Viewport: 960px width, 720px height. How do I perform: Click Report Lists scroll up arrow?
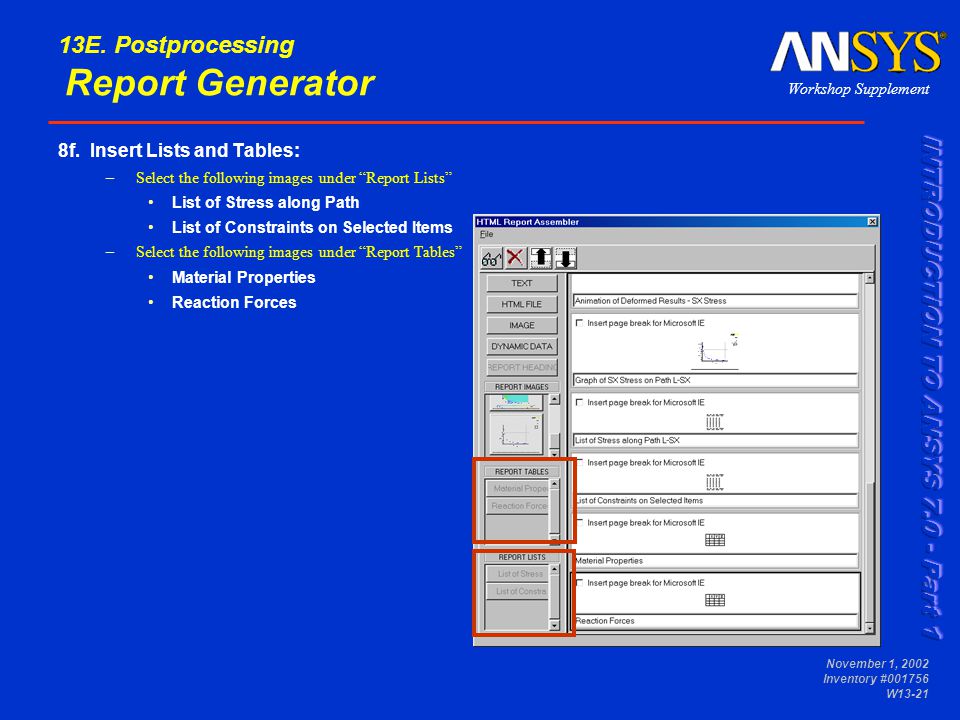point(554,569)
